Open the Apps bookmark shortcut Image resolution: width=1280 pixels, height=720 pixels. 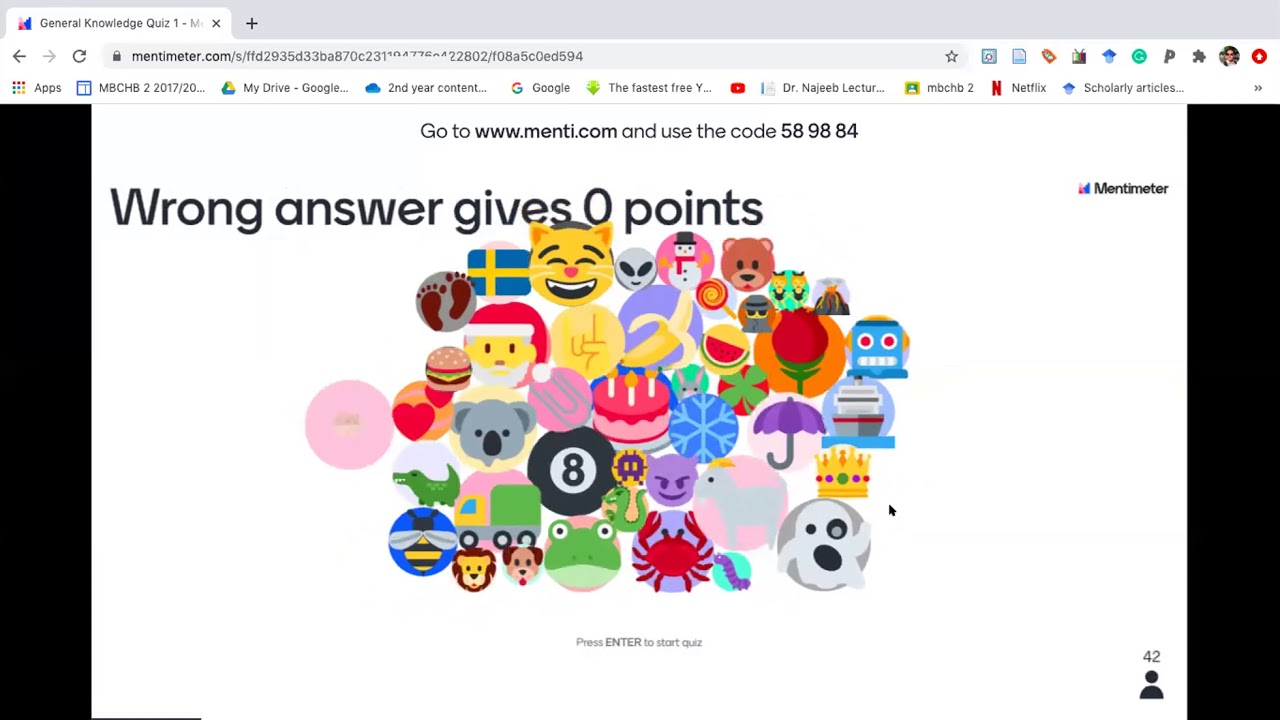tap(37, 88)
